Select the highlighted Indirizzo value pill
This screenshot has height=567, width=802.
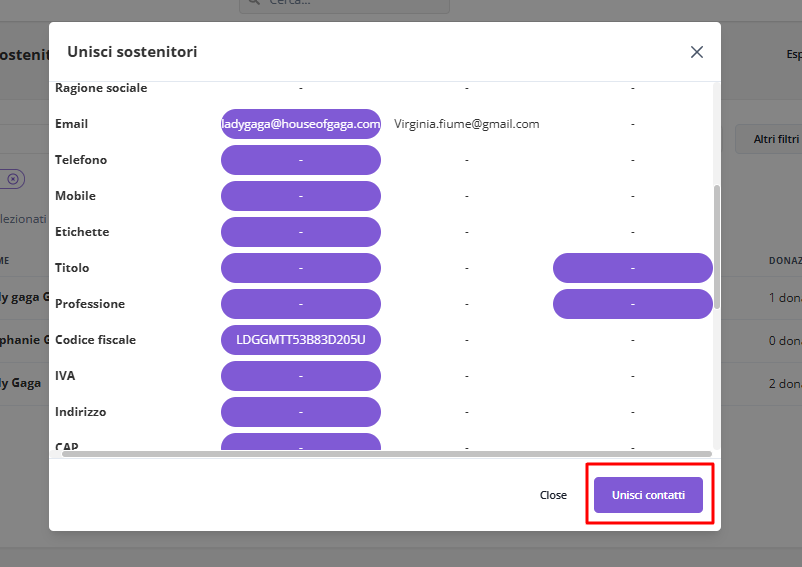301,412
